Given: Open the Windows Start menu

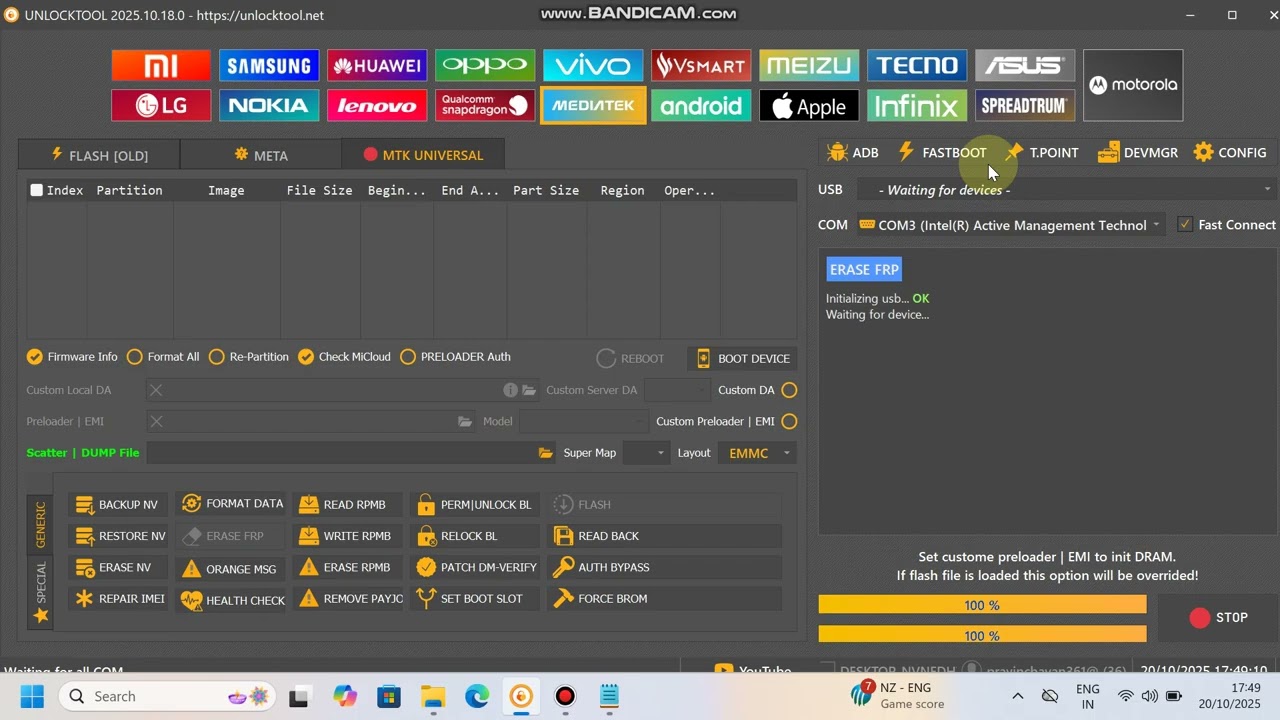Looking at the screenshot, I should tap(32, 696).
